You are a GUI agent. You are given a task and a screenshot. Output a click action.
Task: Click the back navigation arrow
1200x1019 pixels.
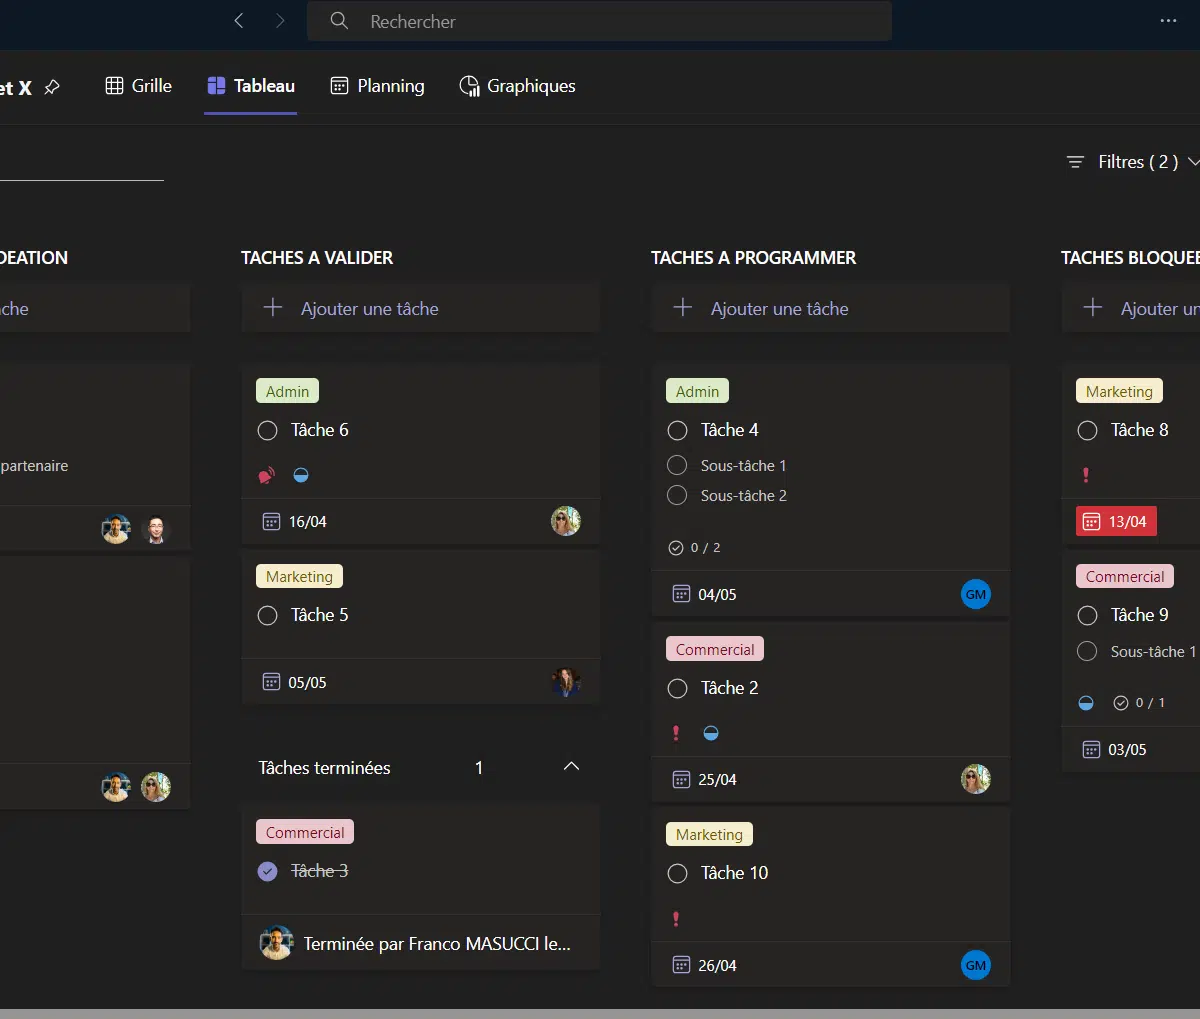[239, 21]
